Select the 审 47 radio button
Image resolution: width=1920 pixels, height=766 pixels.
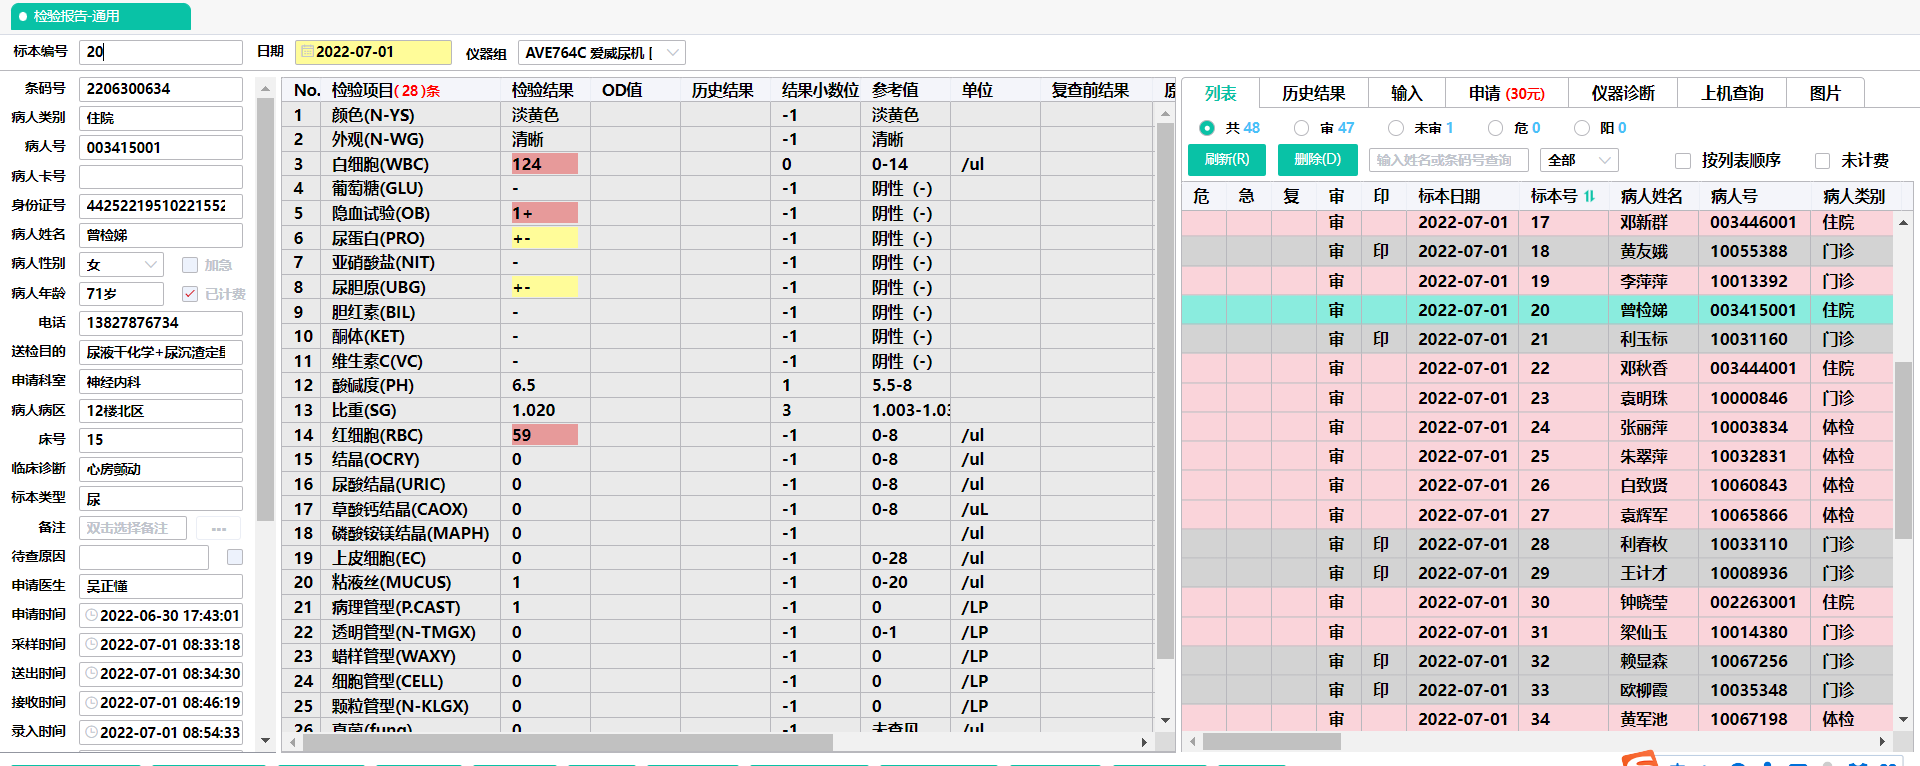pyautogui.click(x=1301, y=128)
